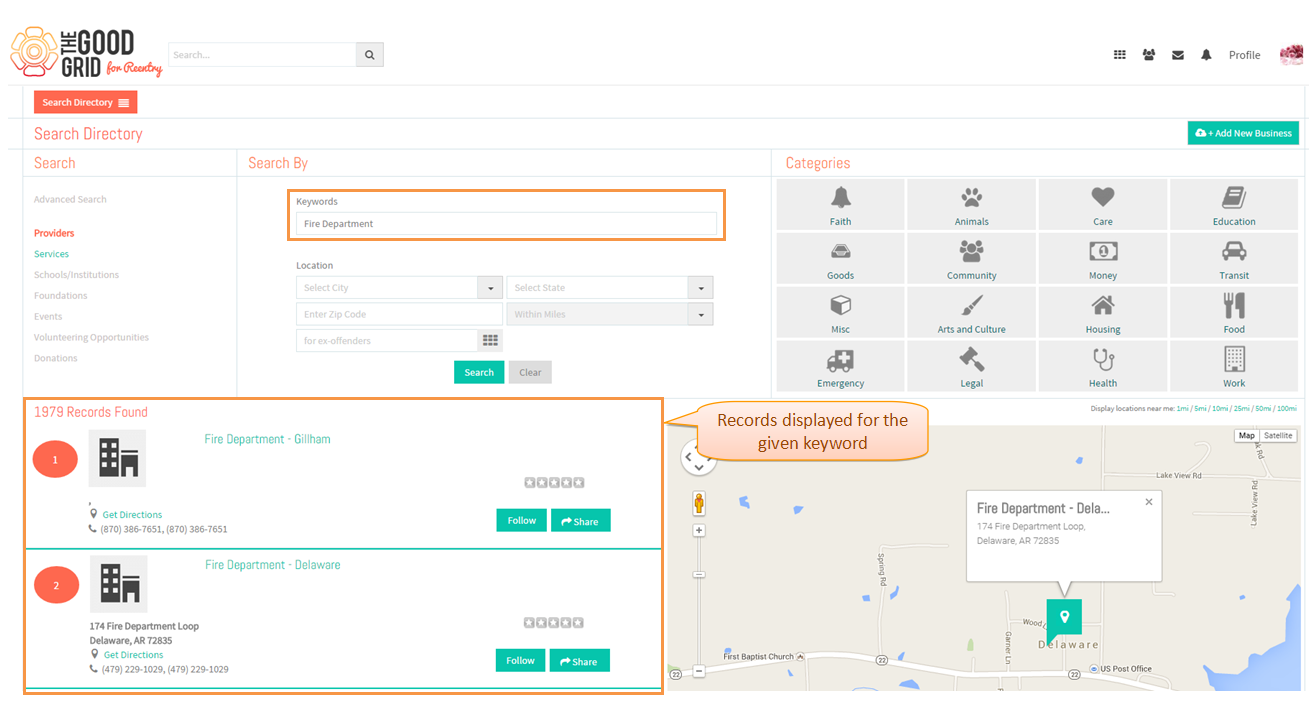Open the Select State dropdown
The image size is (1309, 705).
pos(610,288)
